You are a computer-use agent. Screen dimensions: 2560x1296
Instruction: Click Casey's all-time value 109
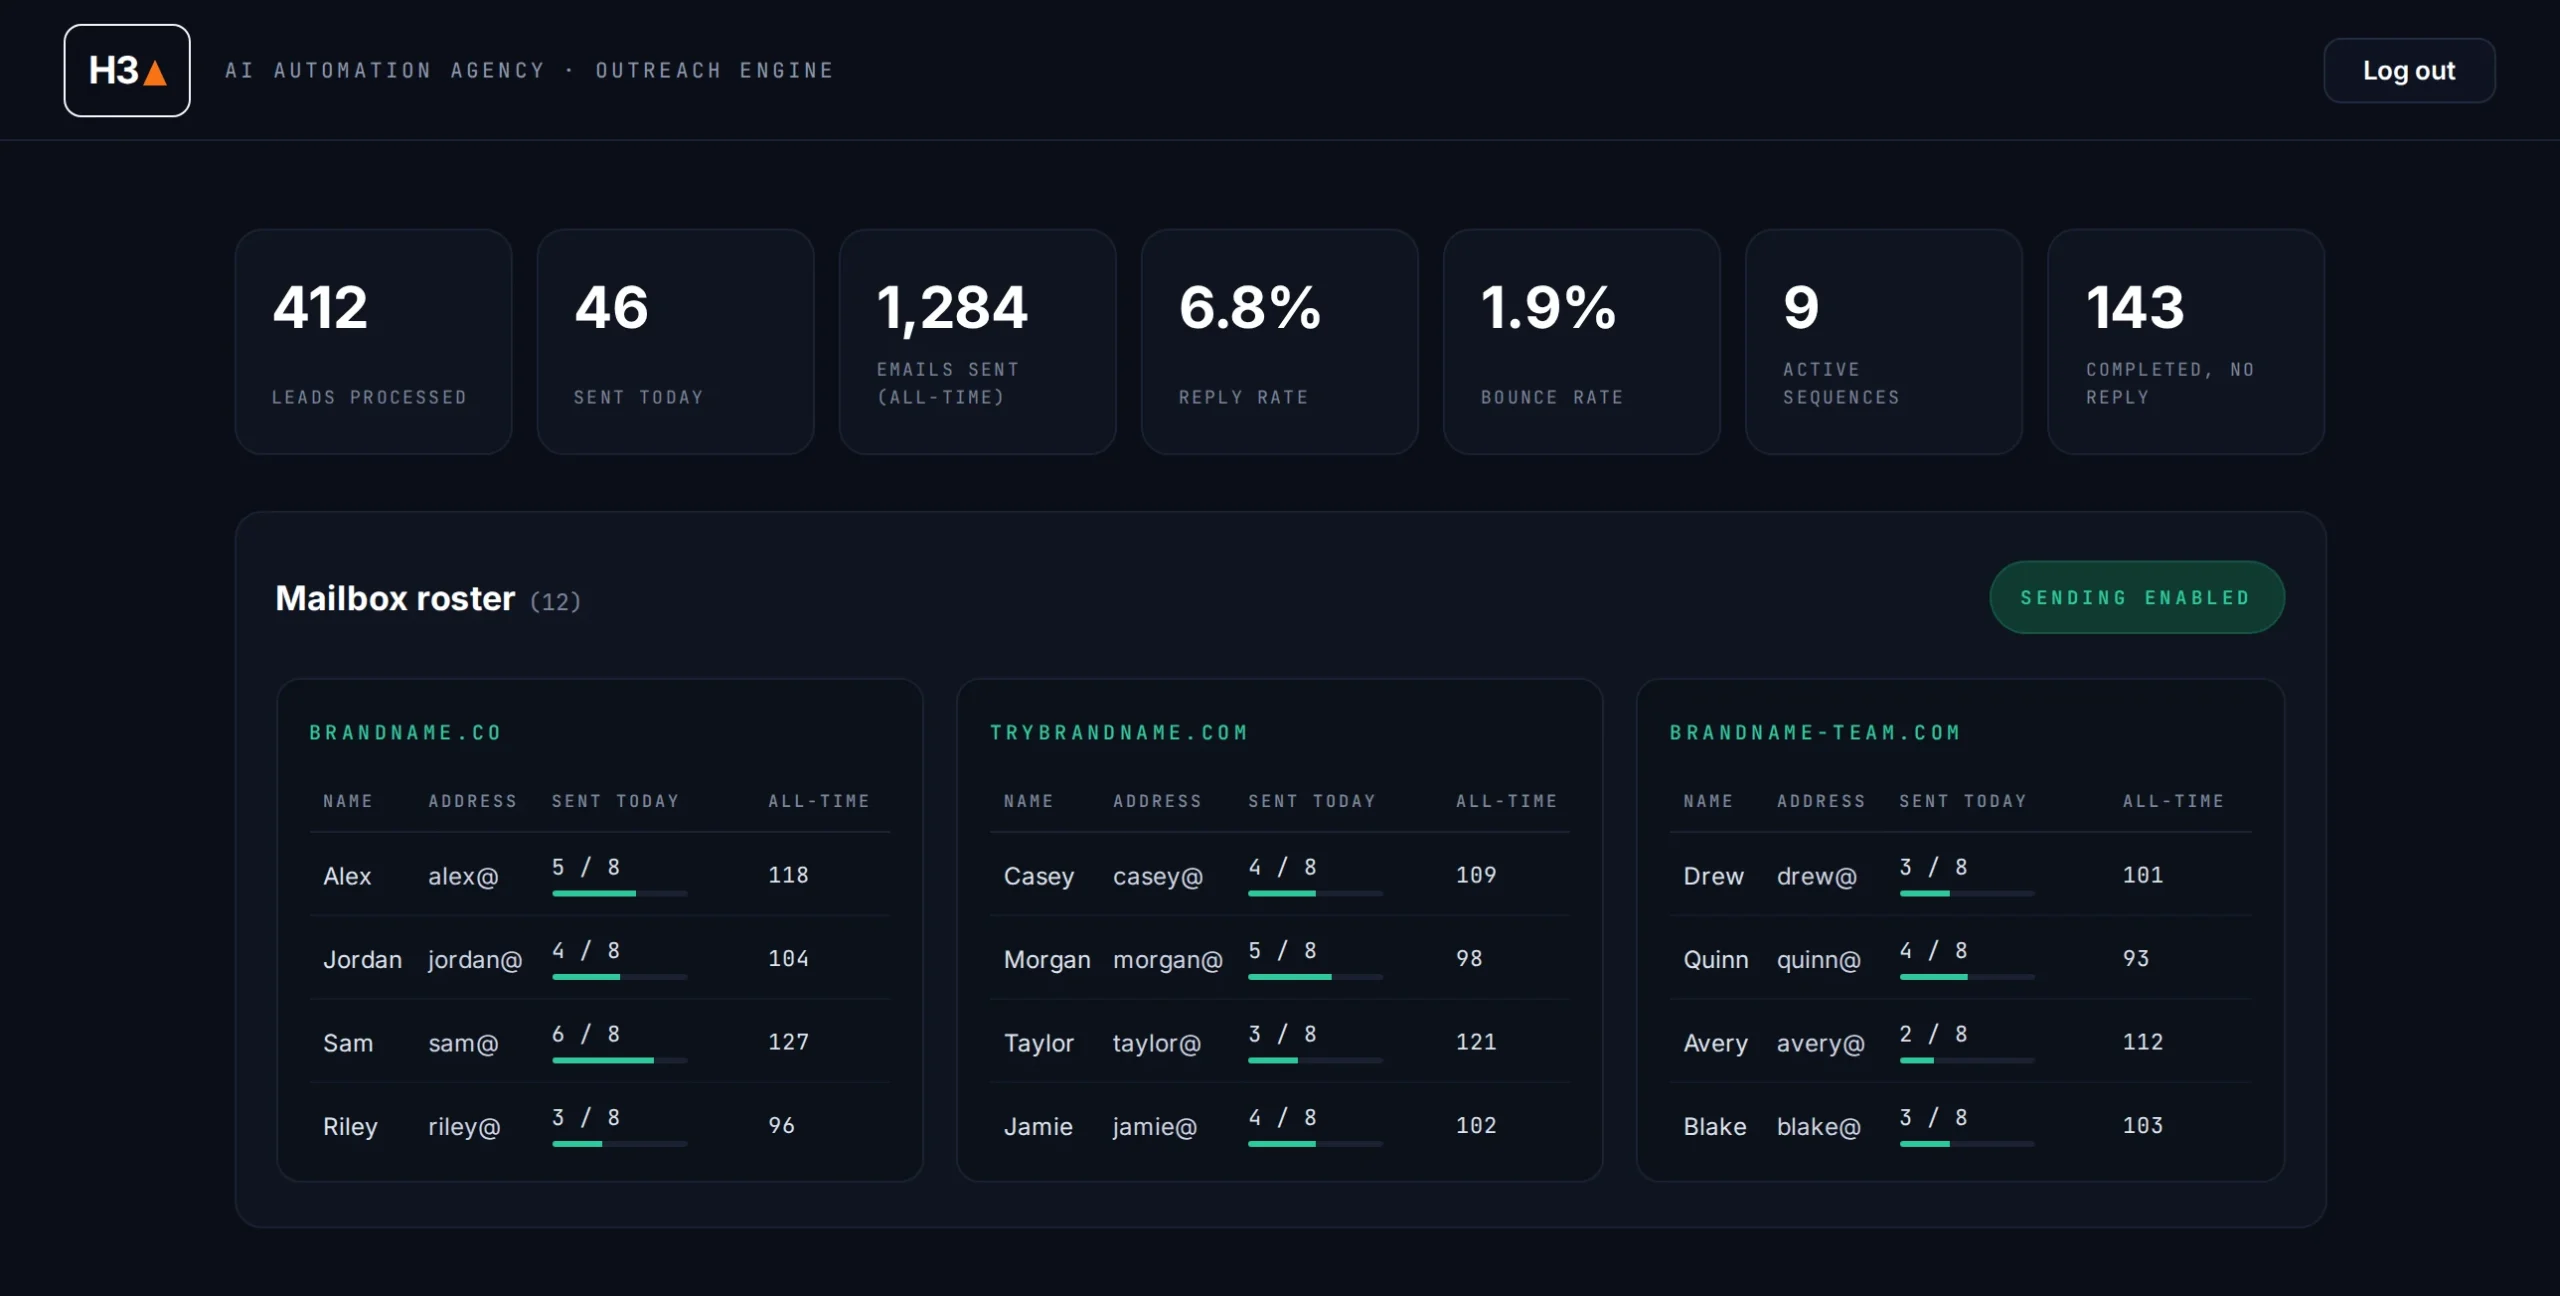1476,875
